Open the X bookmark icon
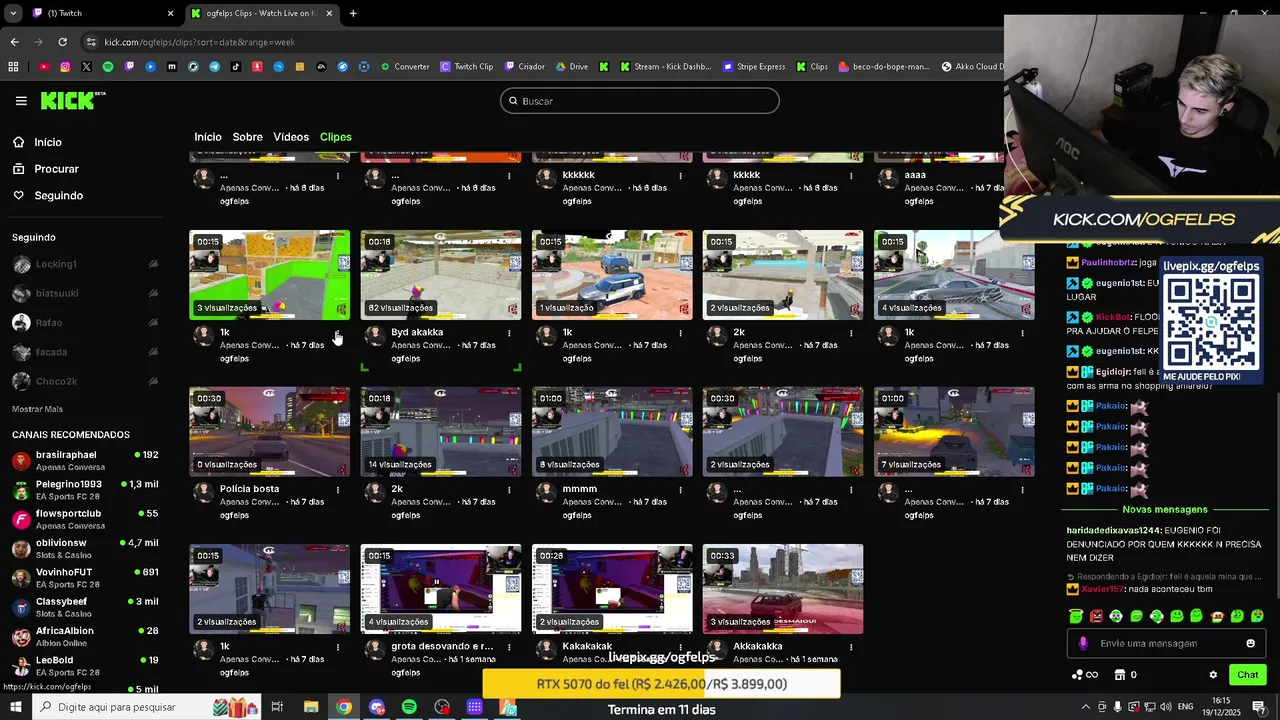 [x=86, y=67]
